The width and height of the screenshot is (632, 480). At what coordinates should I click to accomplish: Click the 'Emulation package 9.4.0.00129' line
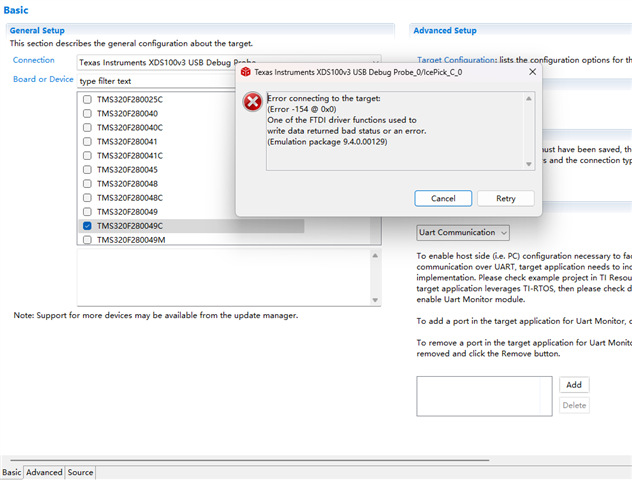point(327,142)
